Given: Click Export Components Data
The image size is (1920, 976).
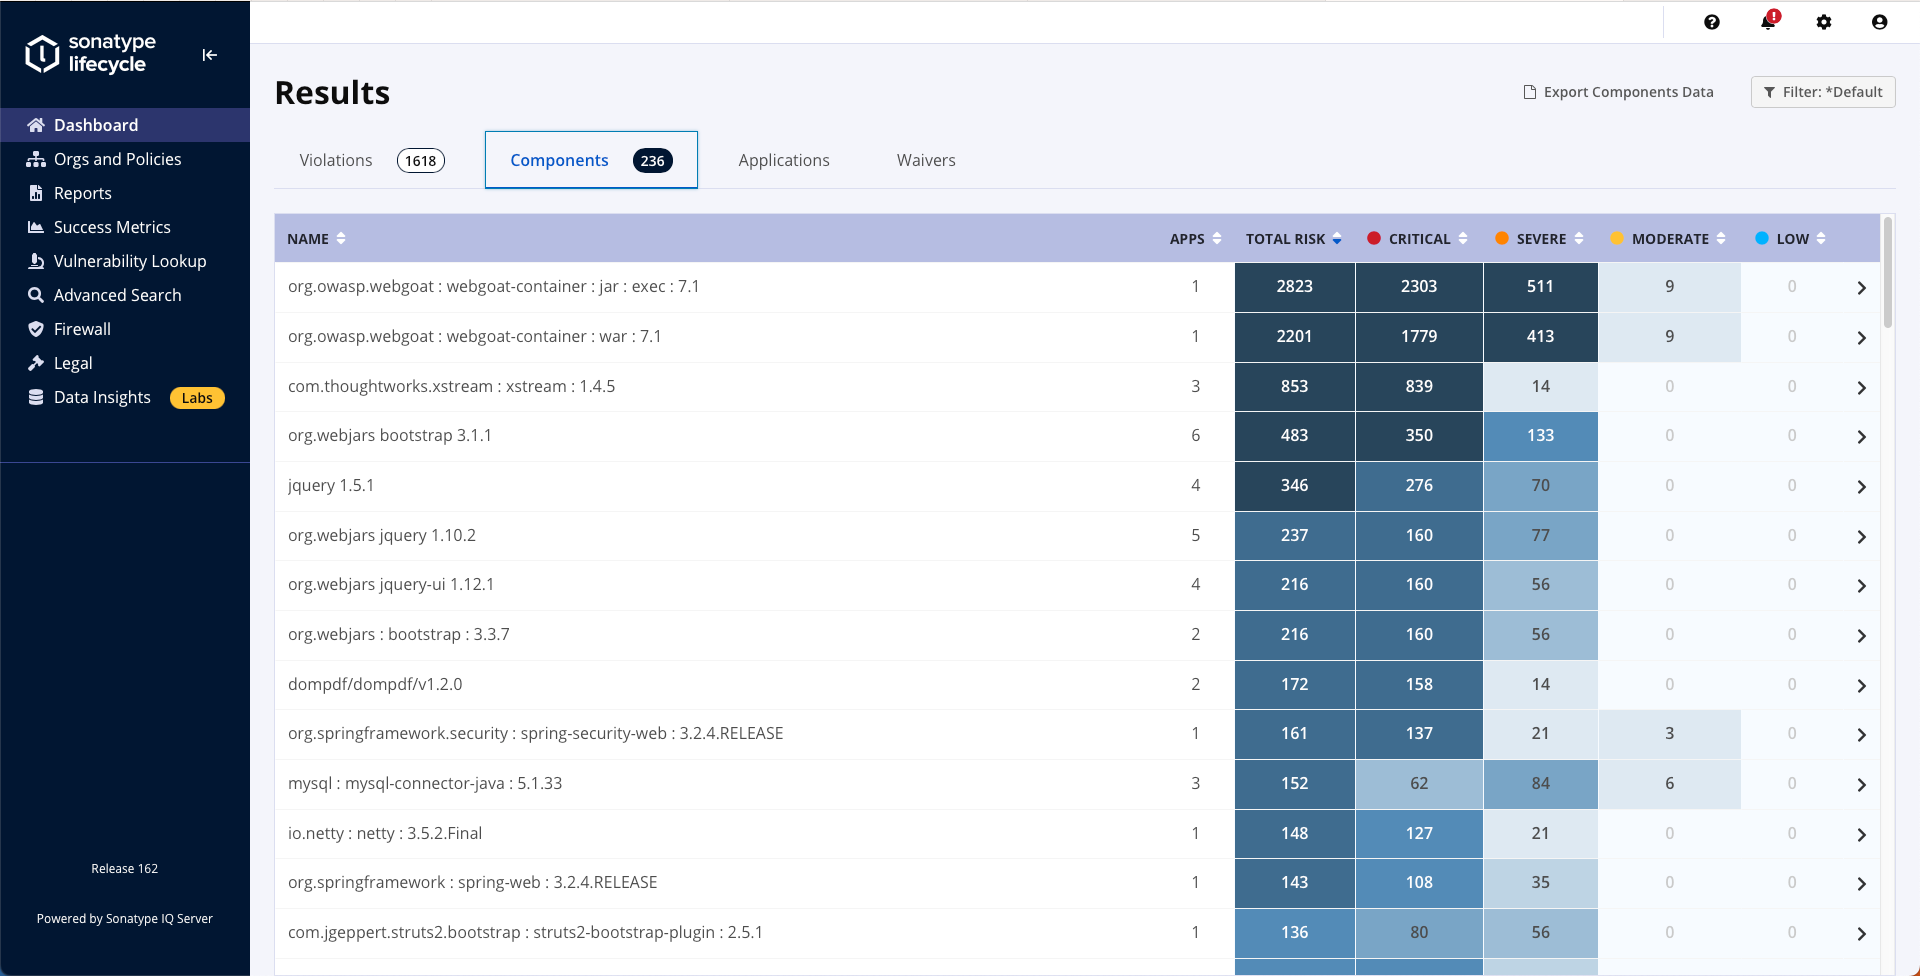Looking at the screenshot, I should [1618, 92].
